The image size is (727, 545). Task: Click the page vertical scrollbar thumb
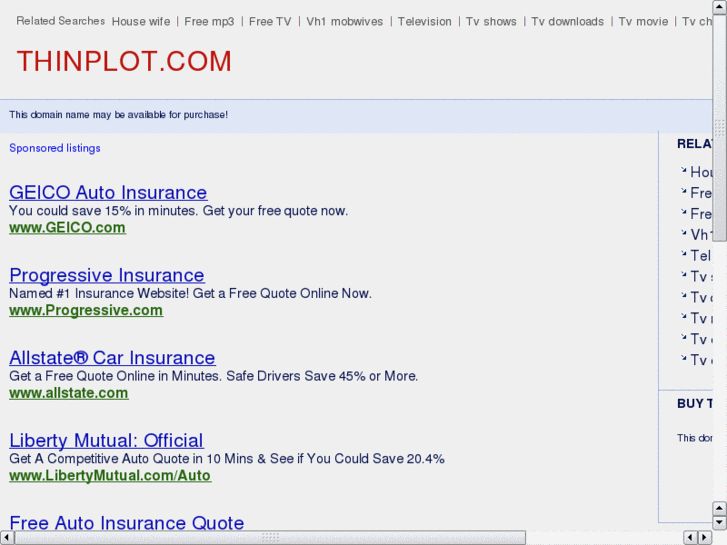pyautogui.click(x=720, y=128)
